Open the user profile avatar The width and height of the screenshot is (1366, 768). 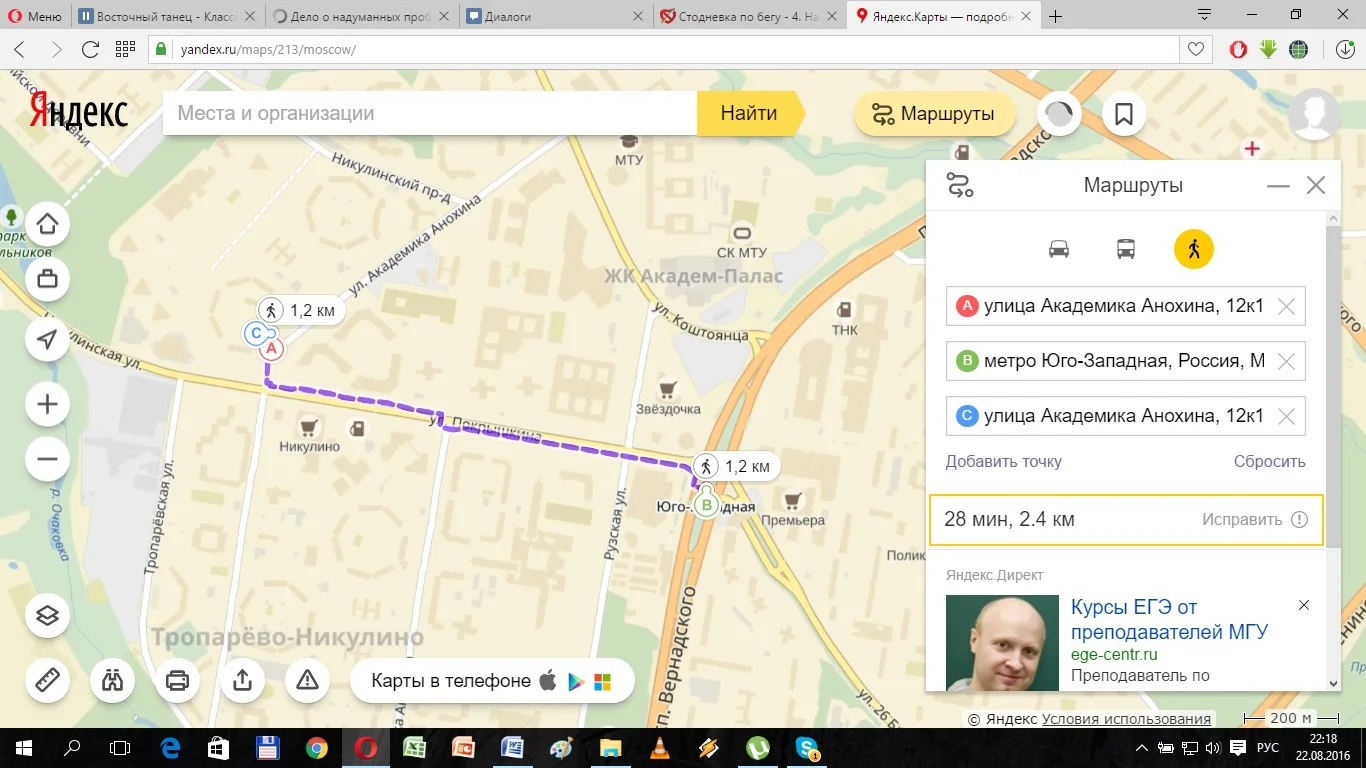pyautogui.click(x=1314, y=114)
